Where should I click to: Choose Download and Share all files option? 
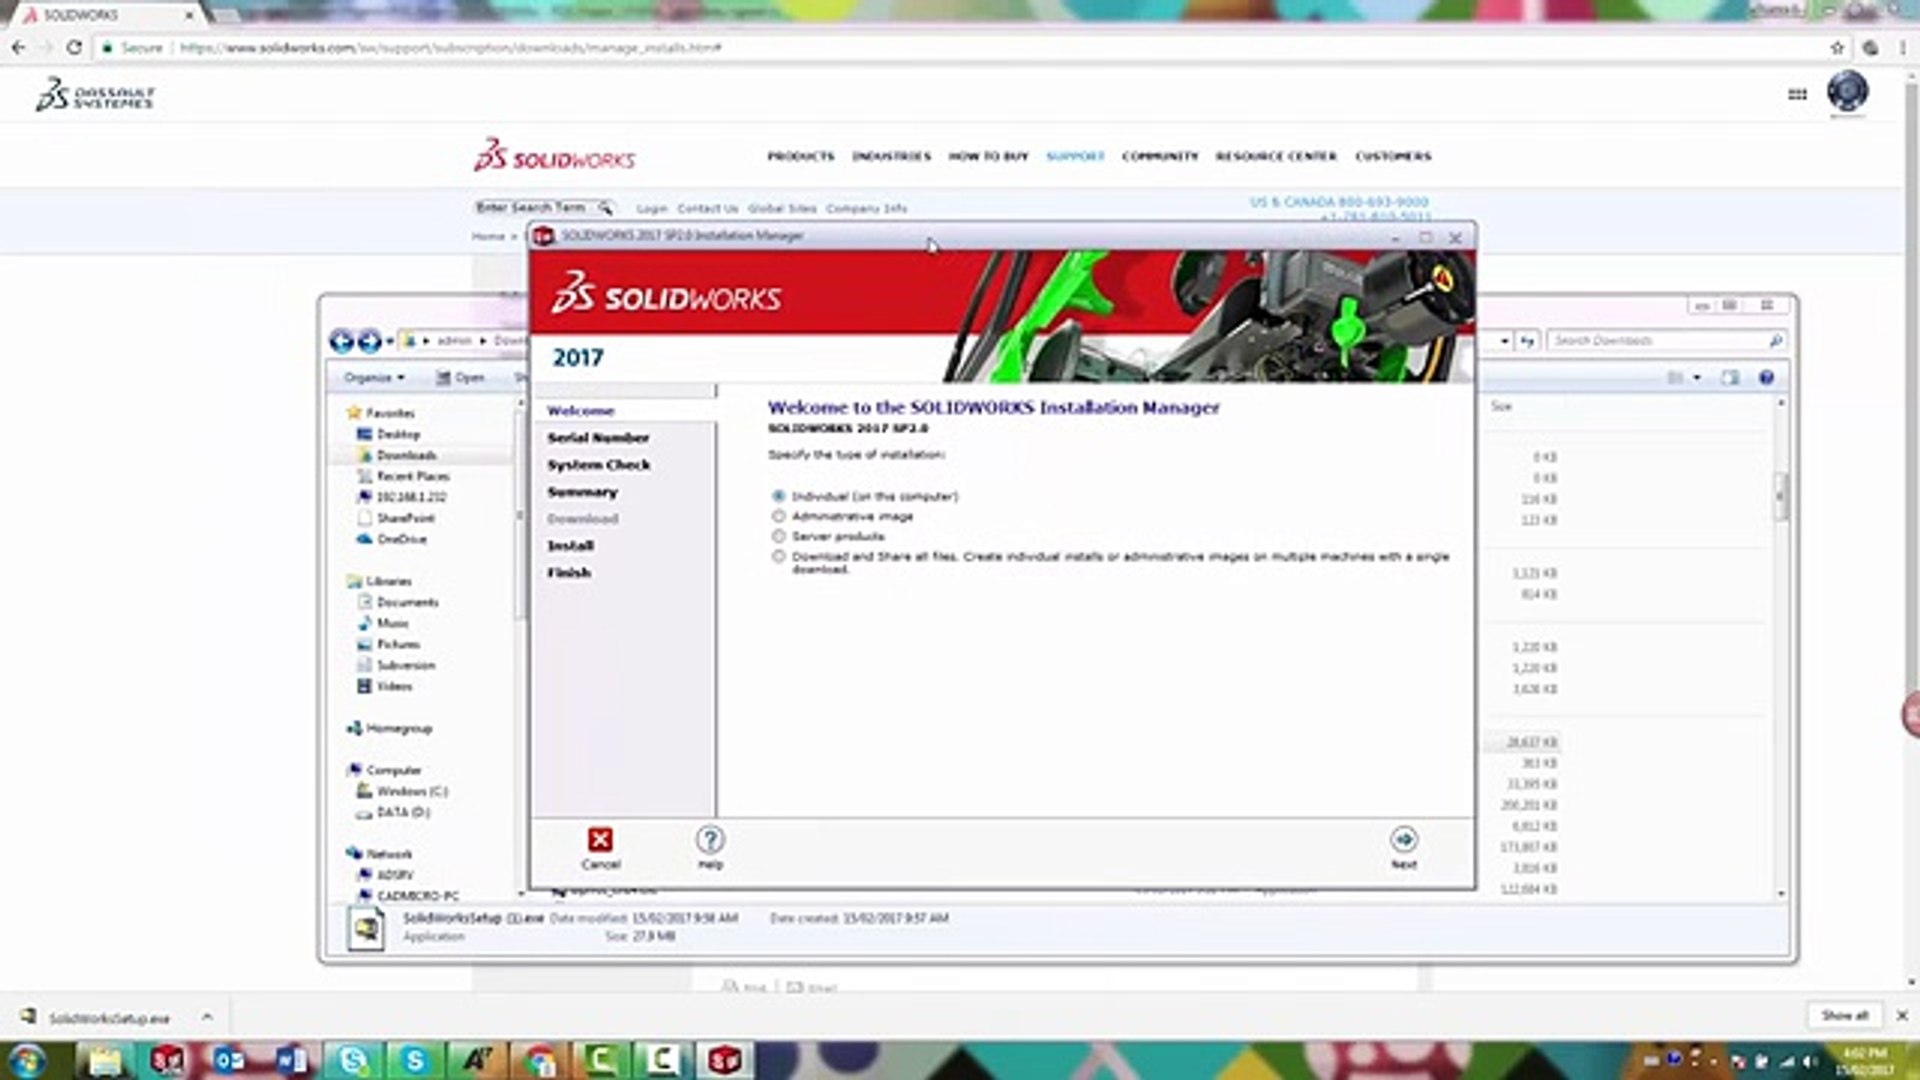pos(779,557)
